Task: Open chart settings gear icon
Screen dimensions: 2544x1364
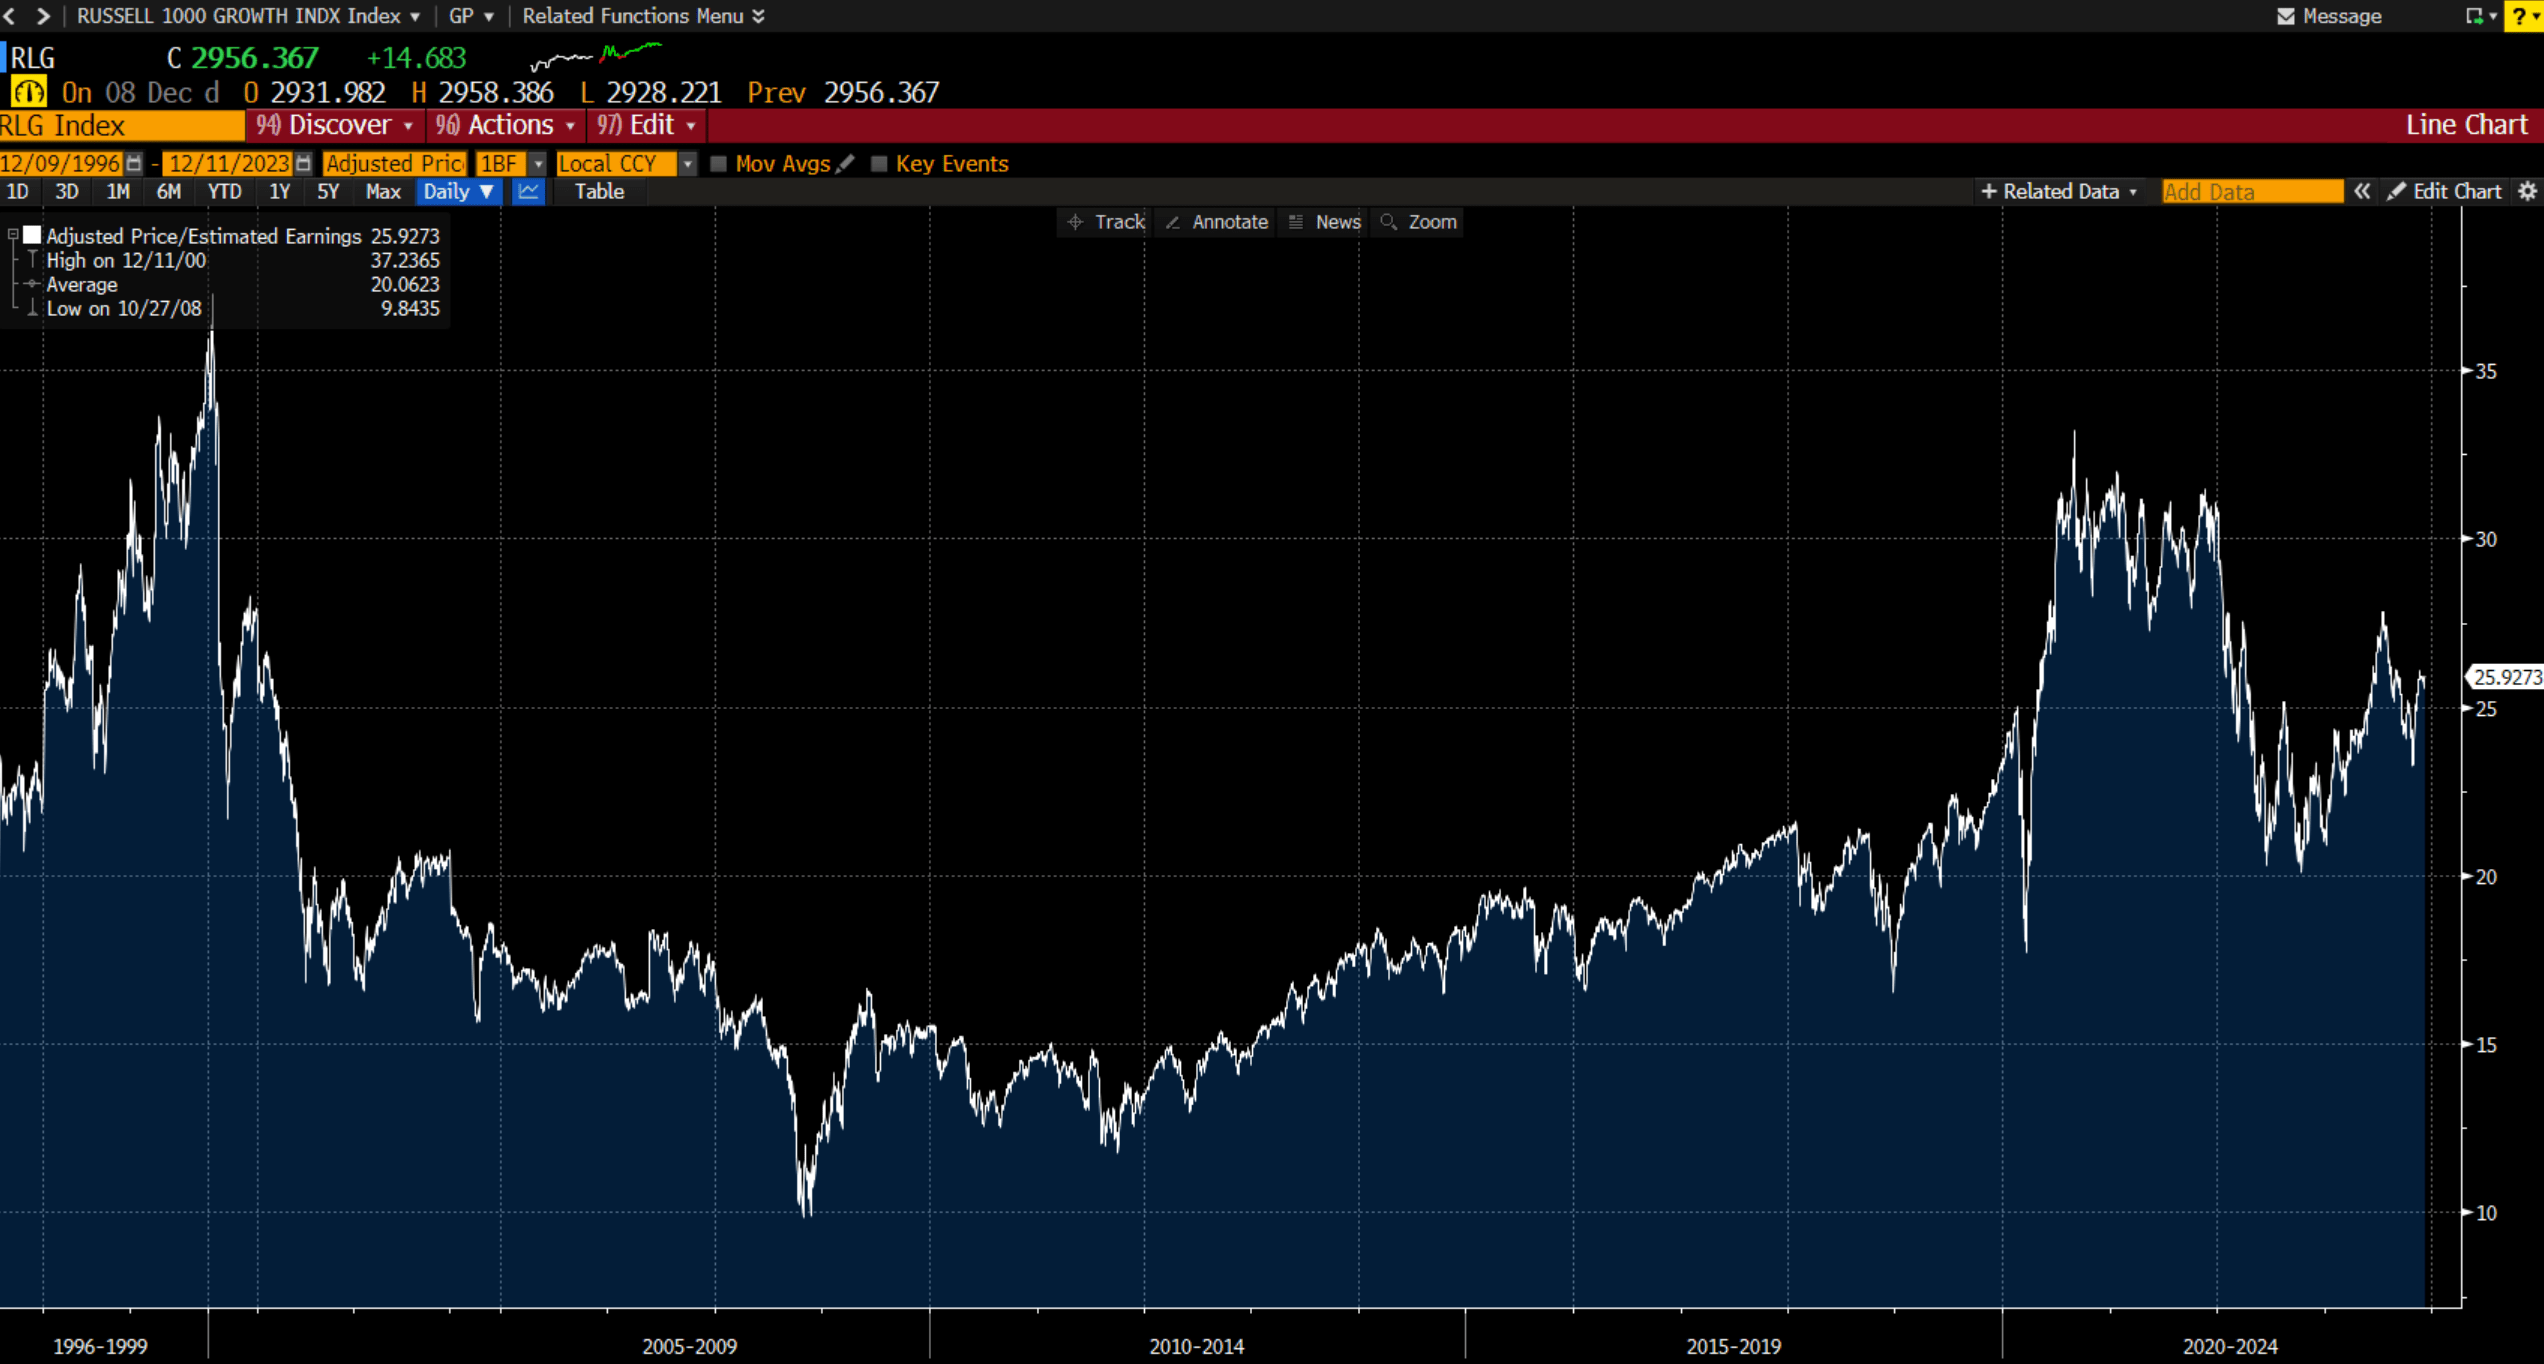Action: coord(2527,192)
